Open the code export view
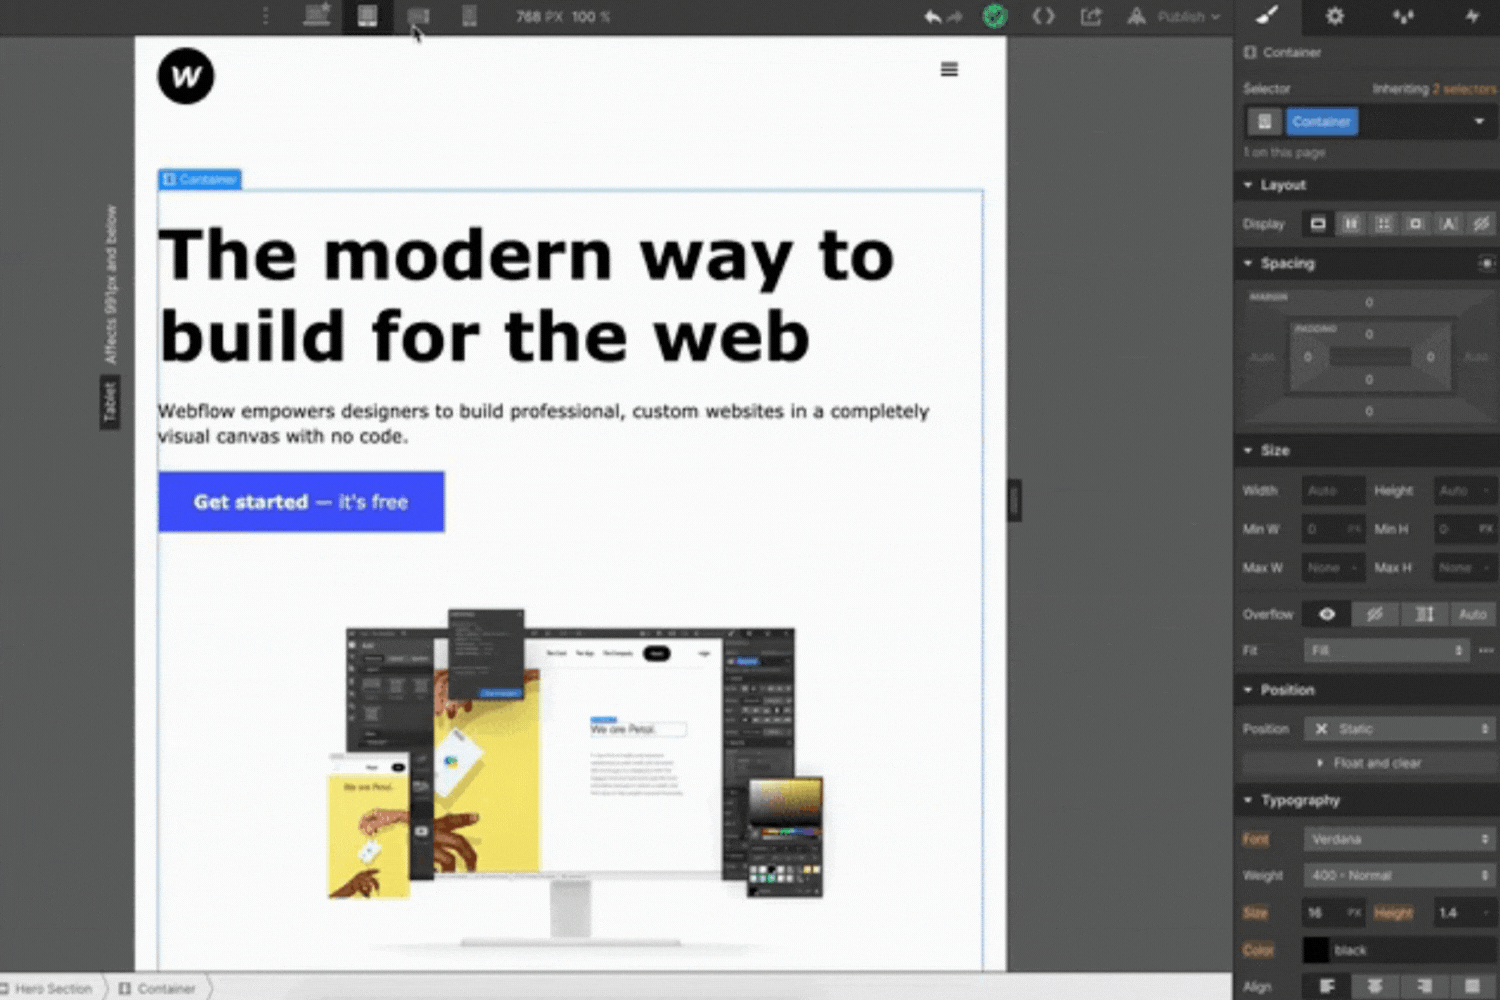This screenshot has height=1000, width=1500. 1043,16
